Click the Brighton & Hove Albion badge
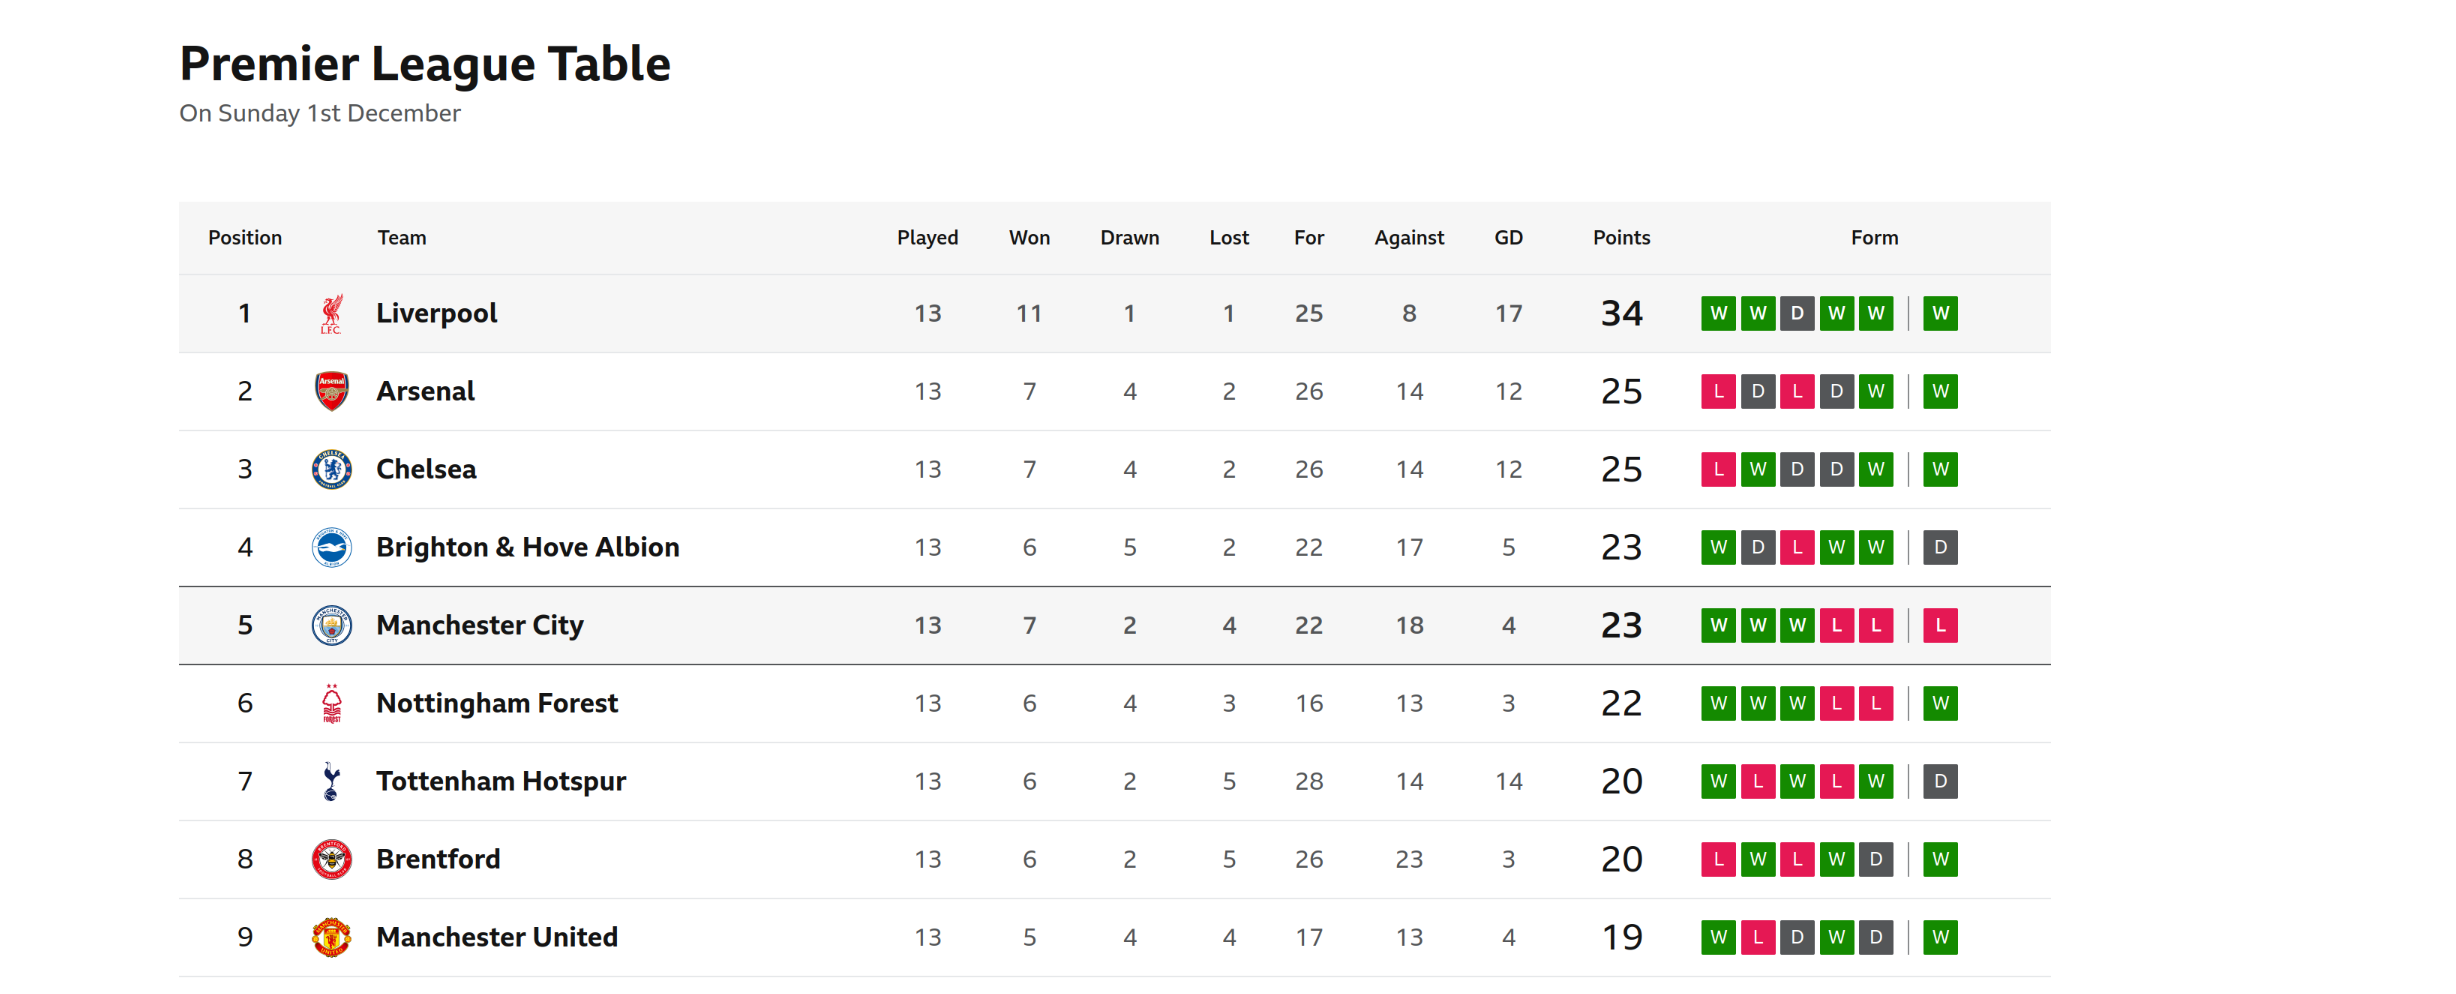 [331, 547]
